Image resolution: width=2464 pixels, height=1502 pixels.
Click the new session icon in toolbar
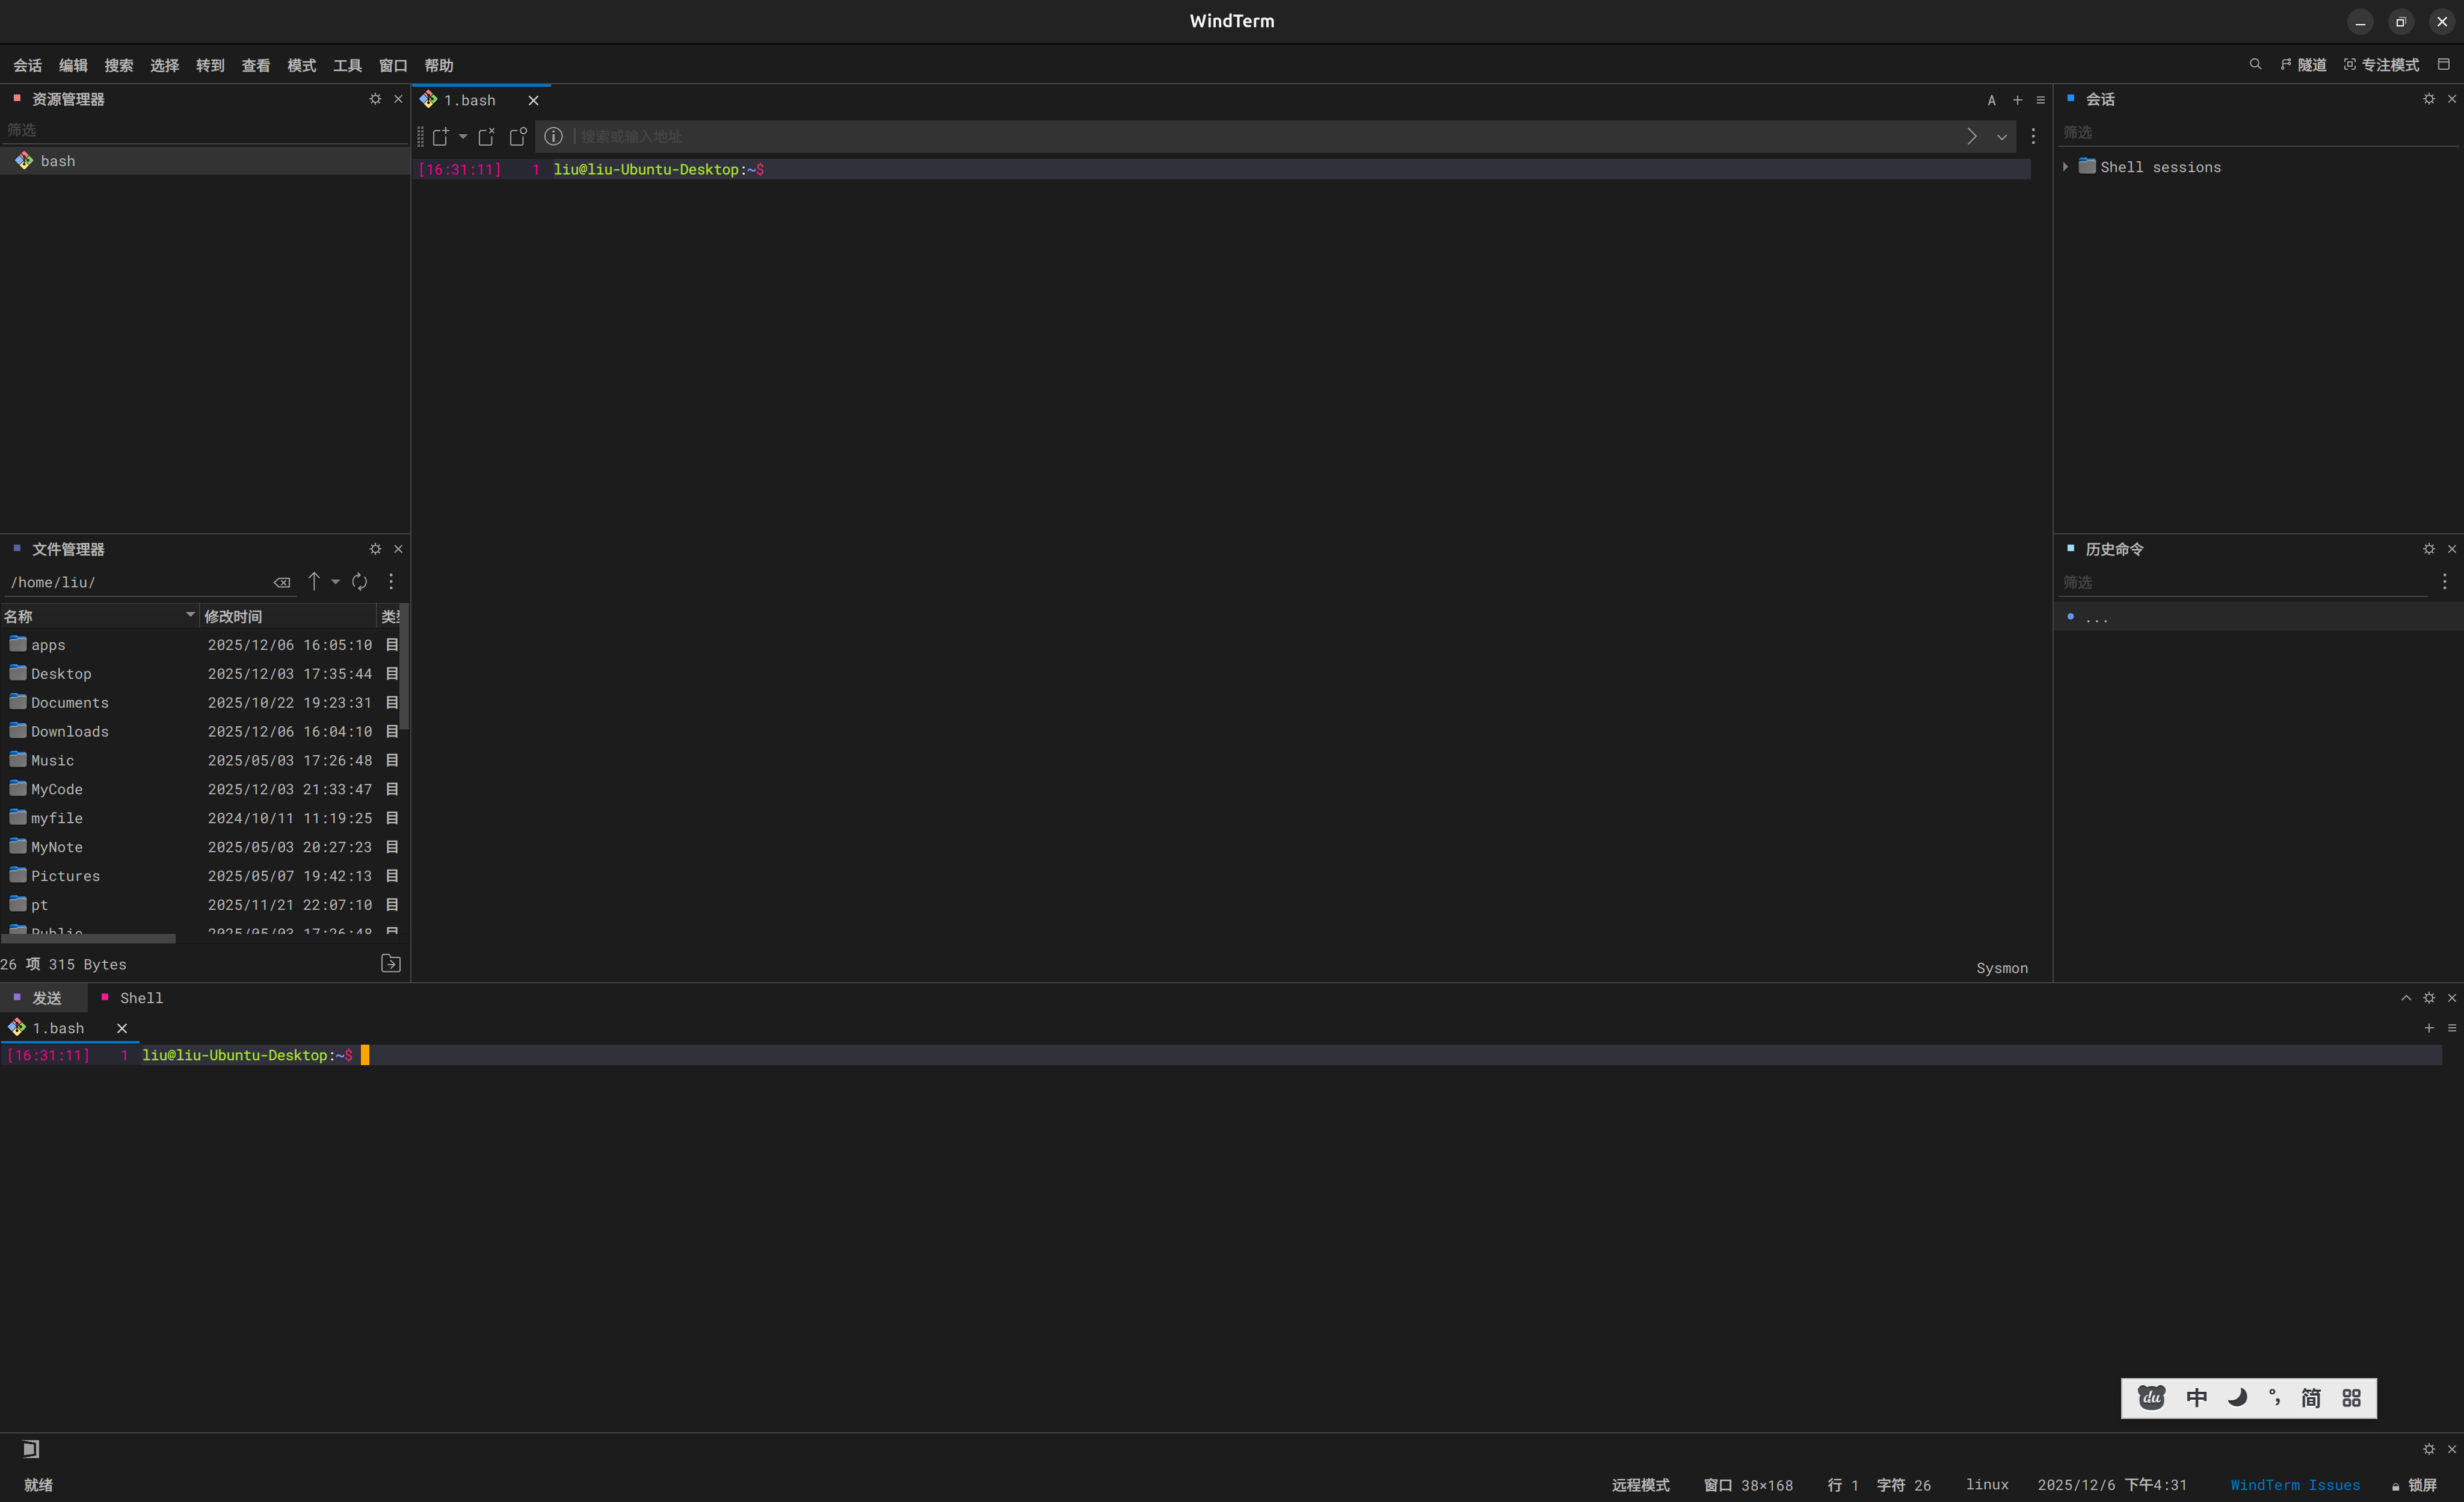pos(440,136)
